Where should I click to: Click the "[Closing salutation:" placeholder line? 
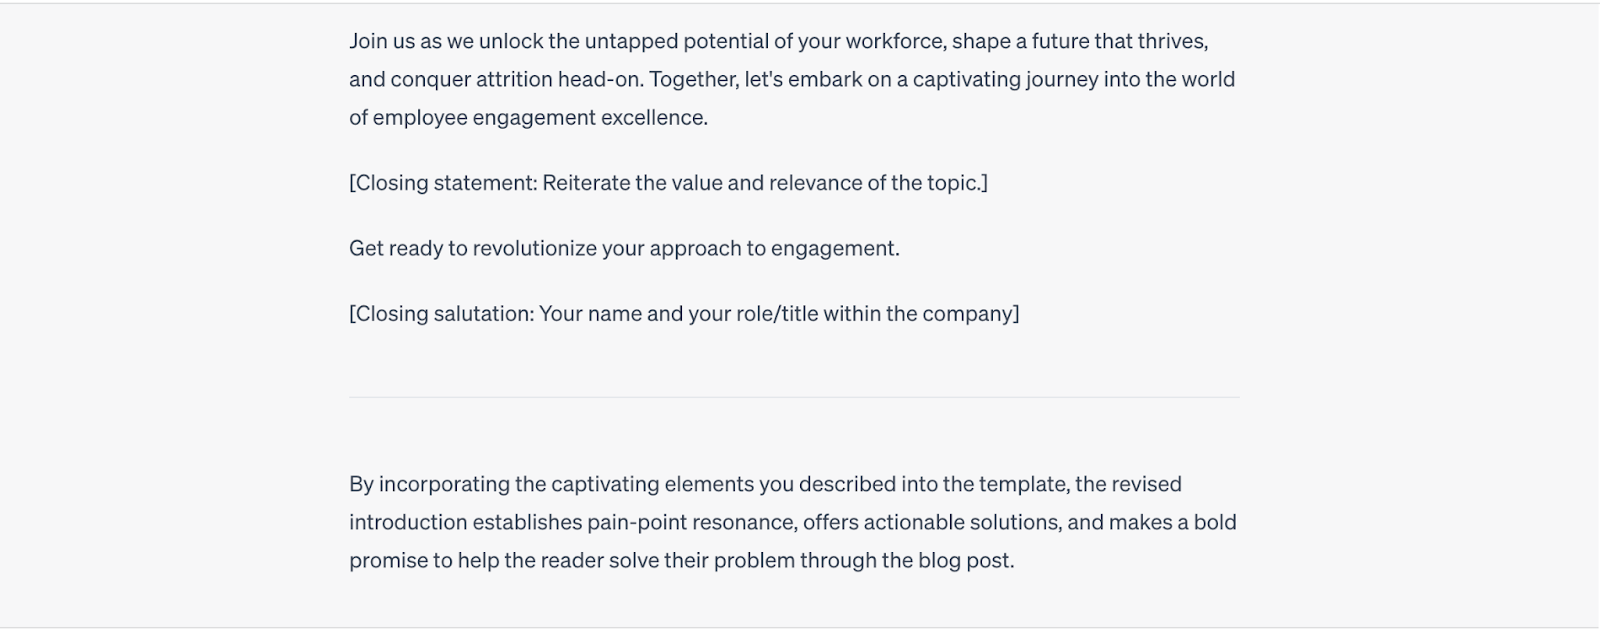point(684,314)
